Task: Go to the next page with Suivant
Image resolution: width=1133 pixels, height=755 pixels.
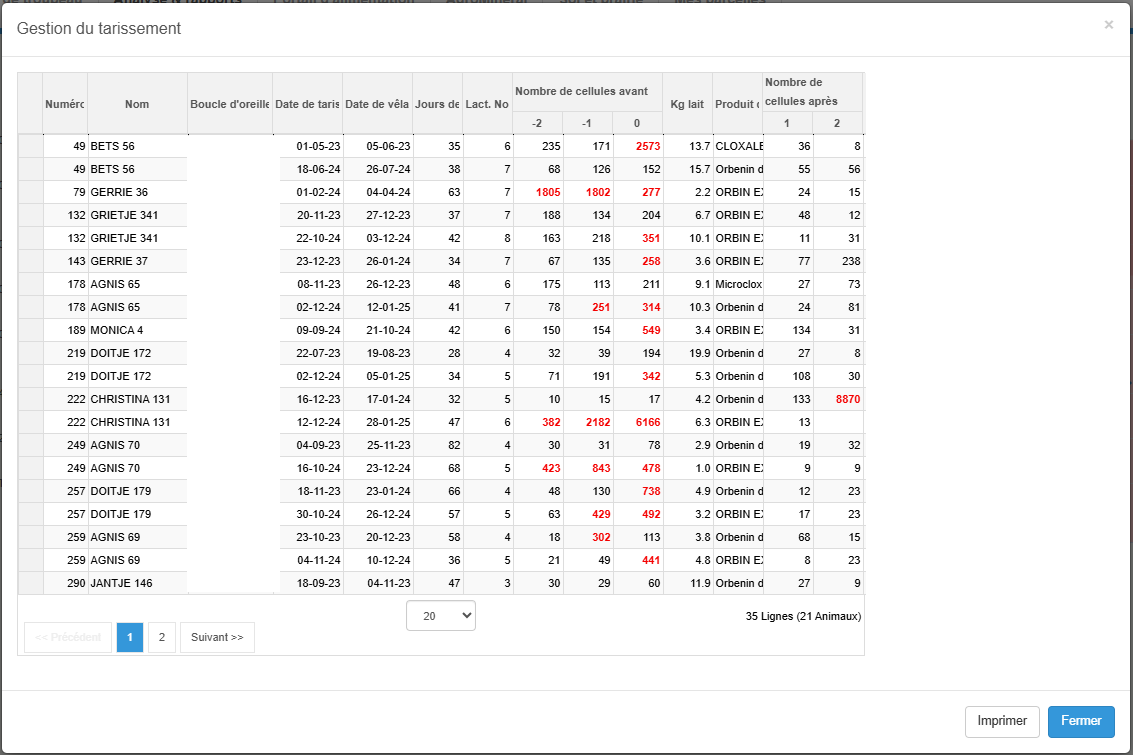Action: [217, 637]
